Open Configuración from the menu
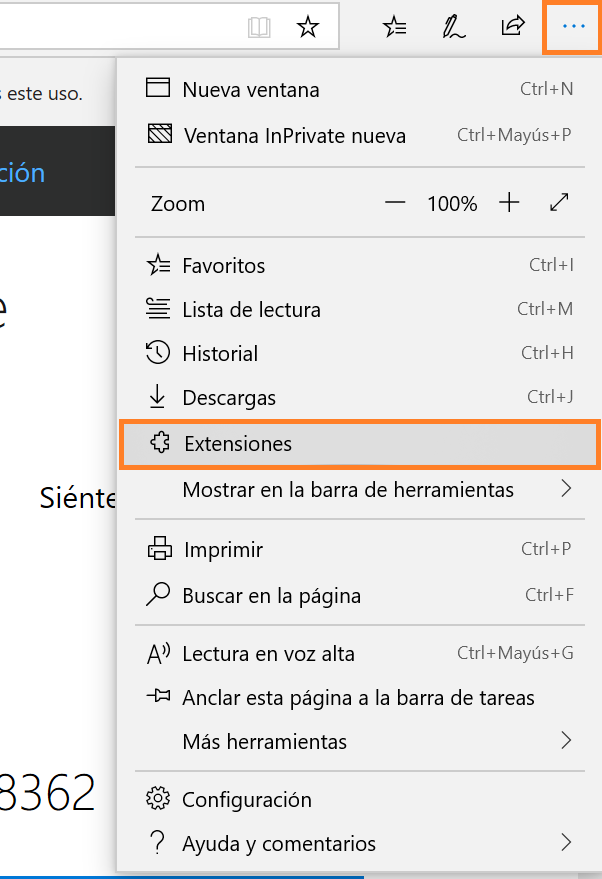Image resolution: width=602 pixels, height=879 pixels. [x=246, y=799]
